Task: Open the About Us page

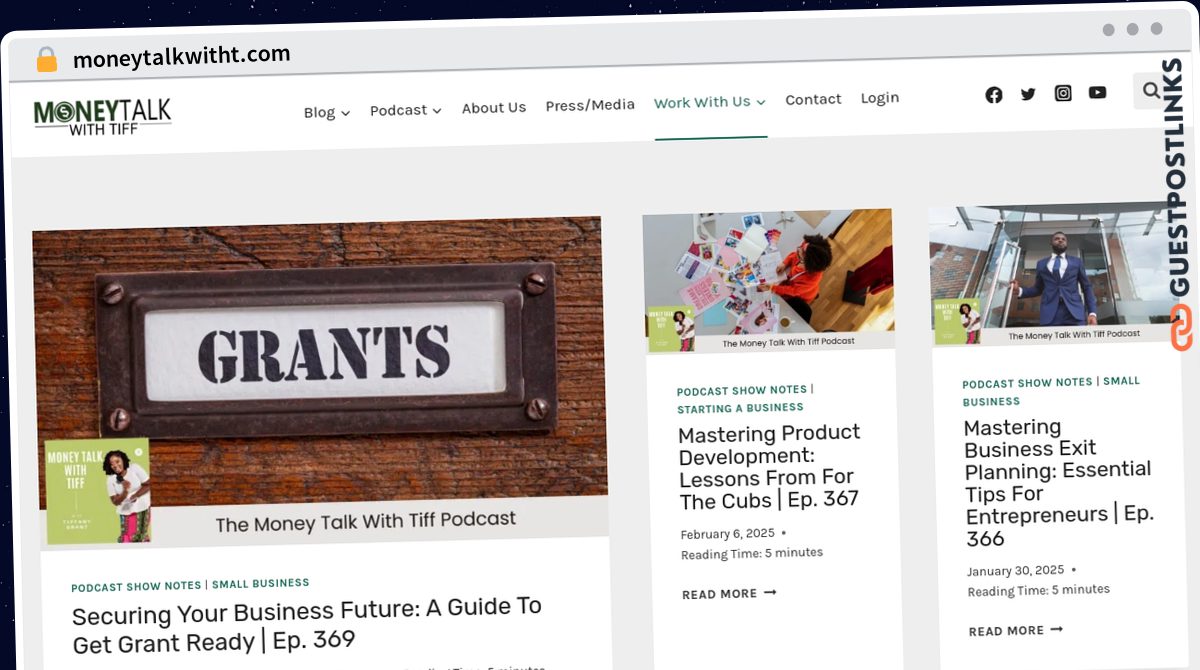Action: pos(494,108)
